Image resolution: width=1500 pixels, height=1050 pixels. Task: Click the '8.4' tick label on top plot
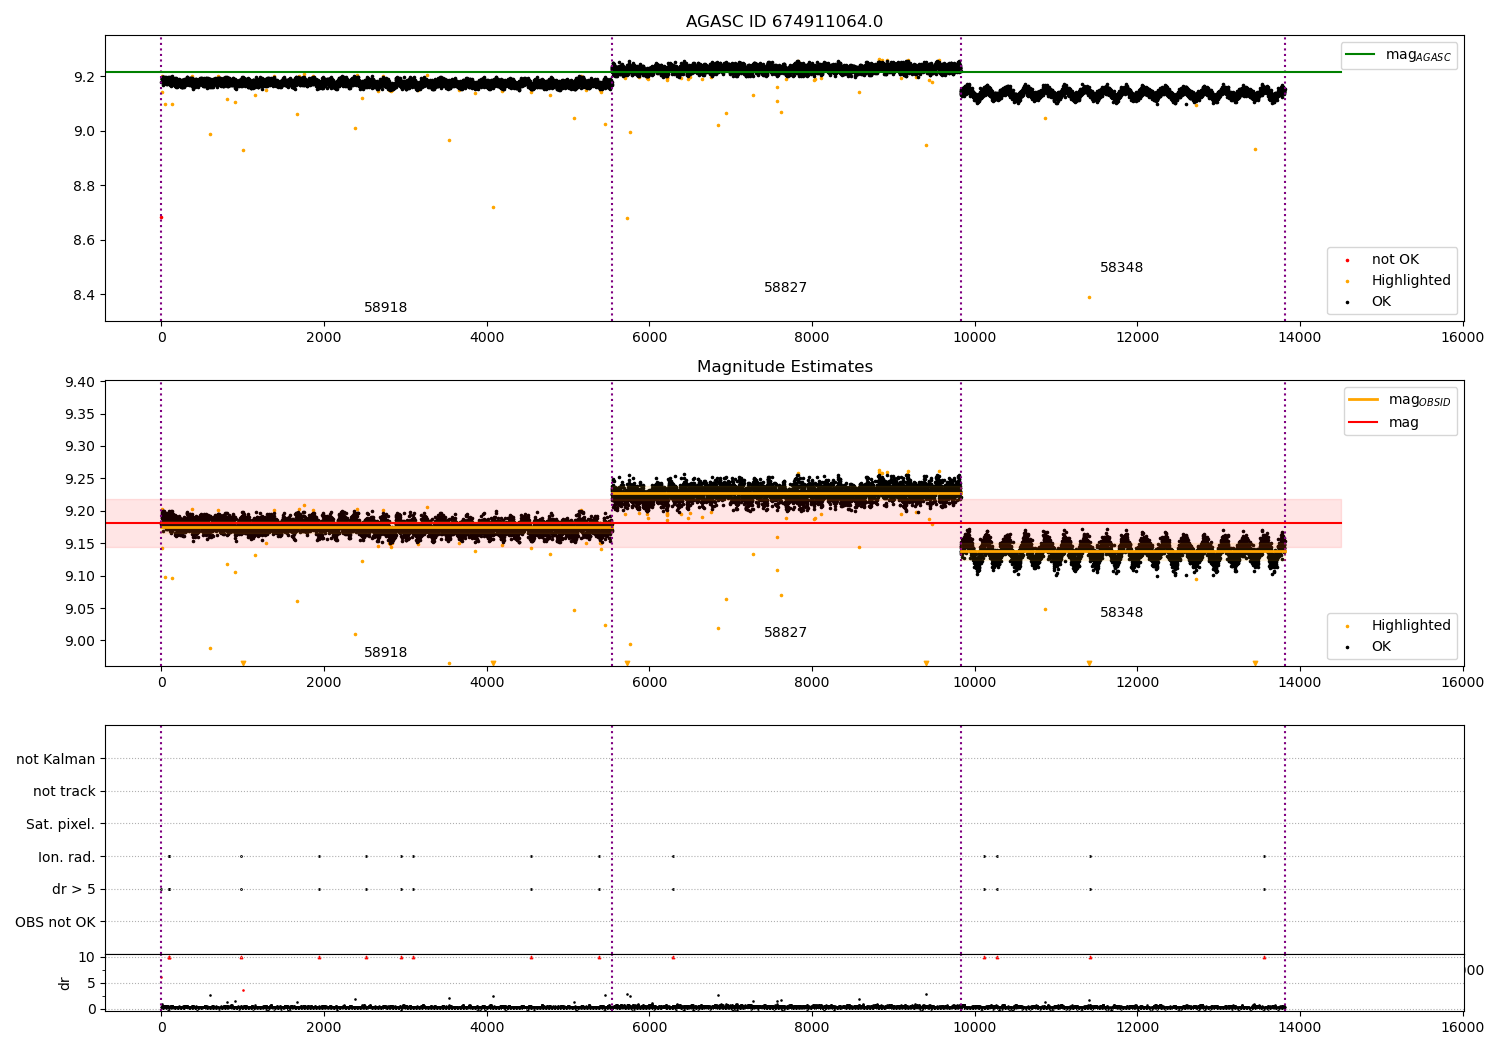85,295
